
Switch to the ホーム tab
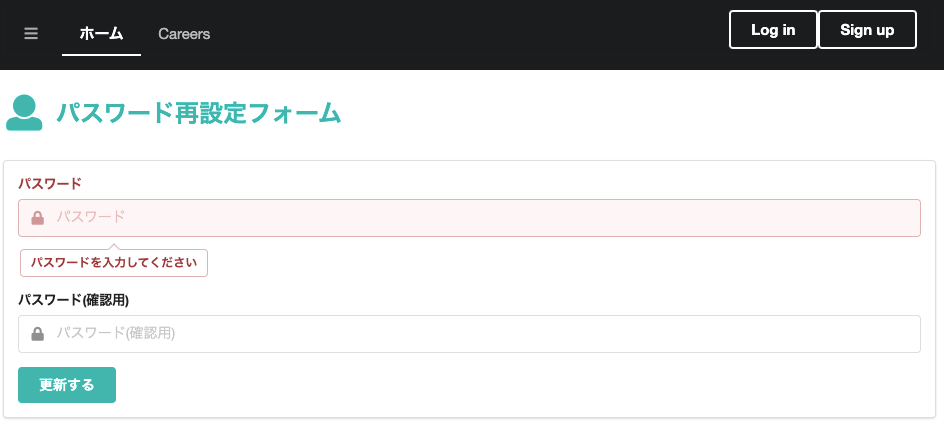[101, 33]
